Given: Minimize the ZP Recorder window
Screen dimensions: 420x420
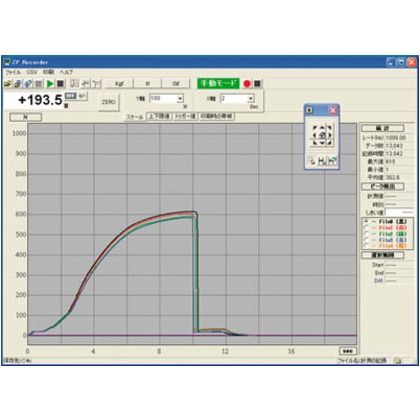Looking at the screenshot, I should [x=391, y=62].
